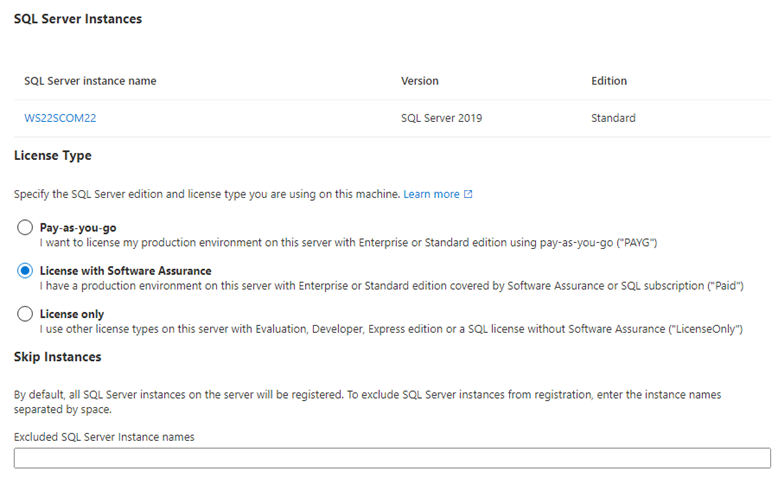The height and width of the screenshot is (484, 778).
Task: Focus the Excluded SQL Server Instance names field
Action: pos(391,458)
